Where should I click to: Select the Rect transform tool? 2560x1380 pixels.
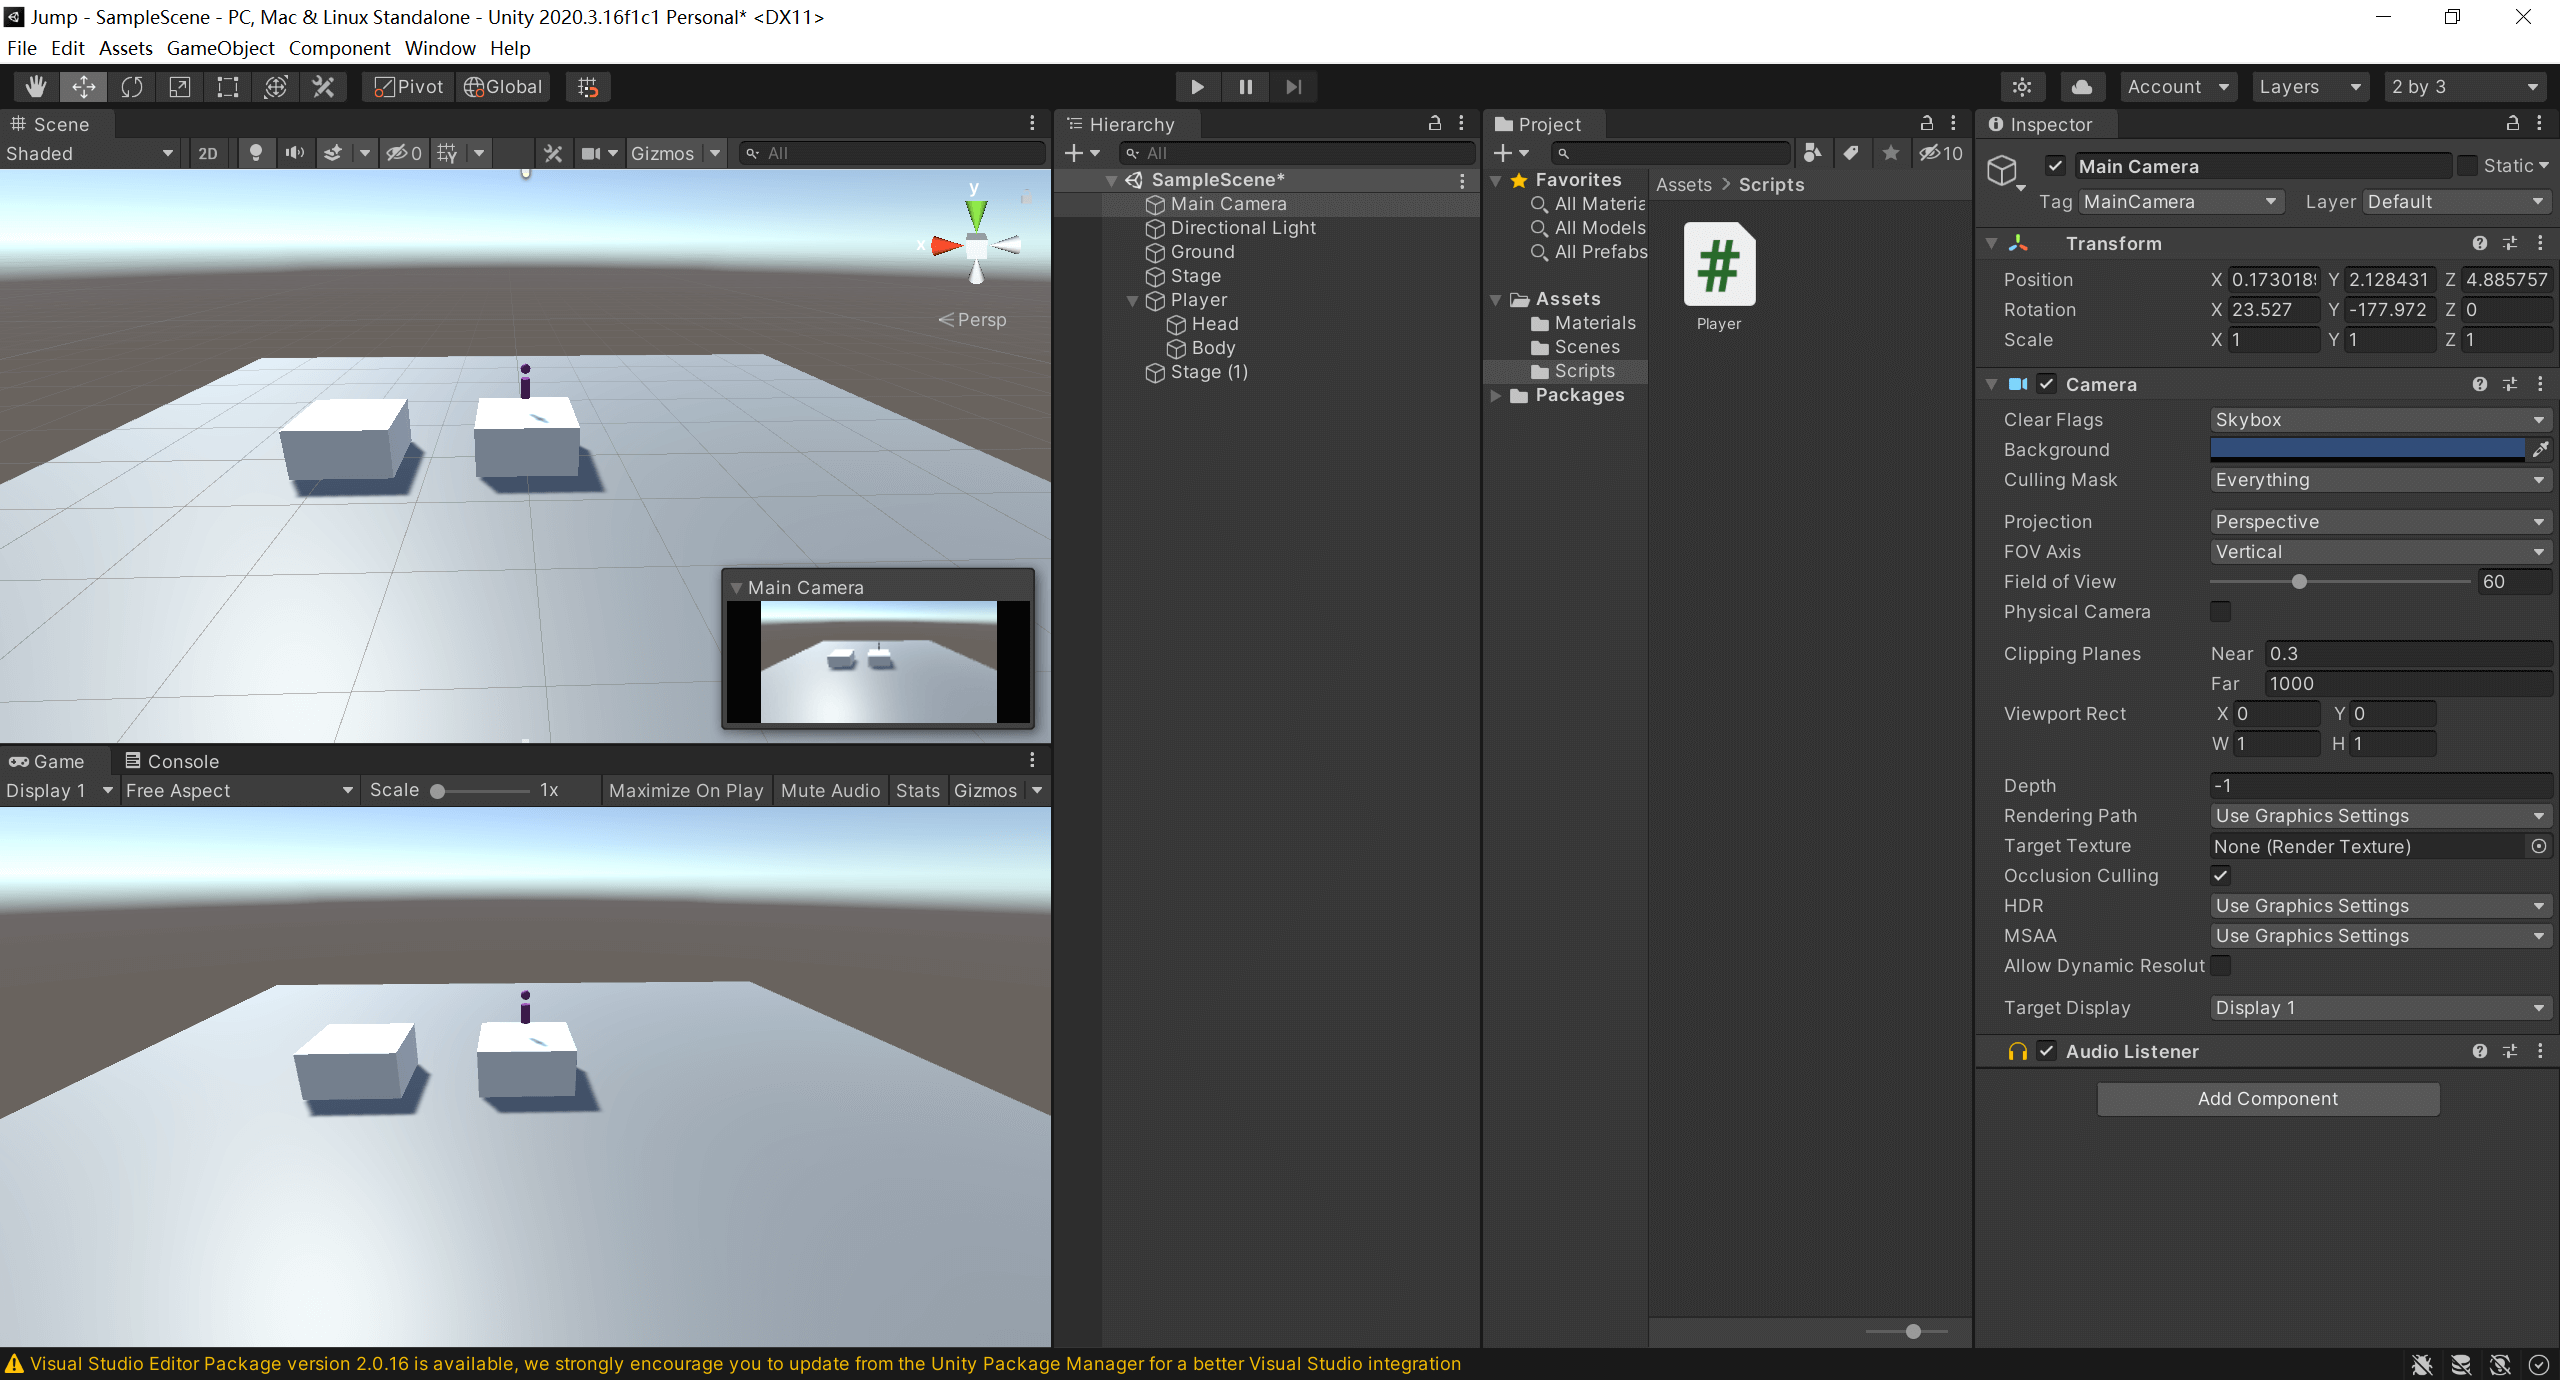[228, 87]
